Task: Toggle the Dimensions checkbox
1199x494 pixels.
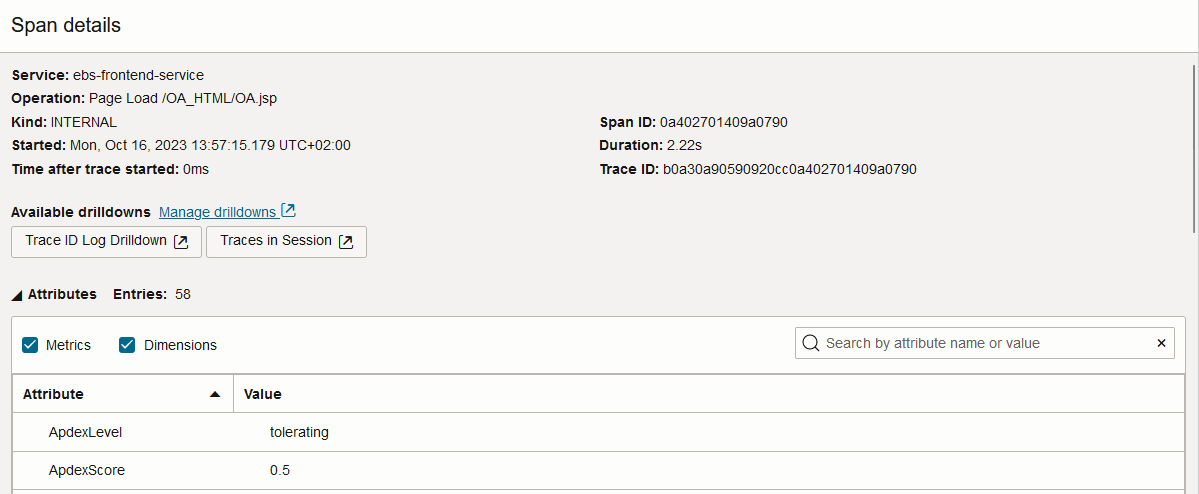Action: point(127,345)
